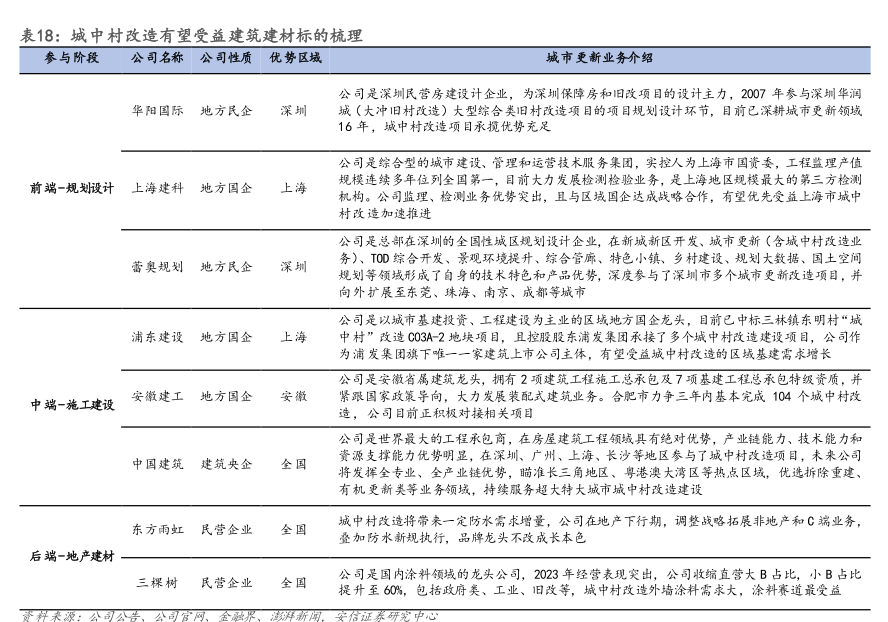Select company name 中国建筑

157,464
